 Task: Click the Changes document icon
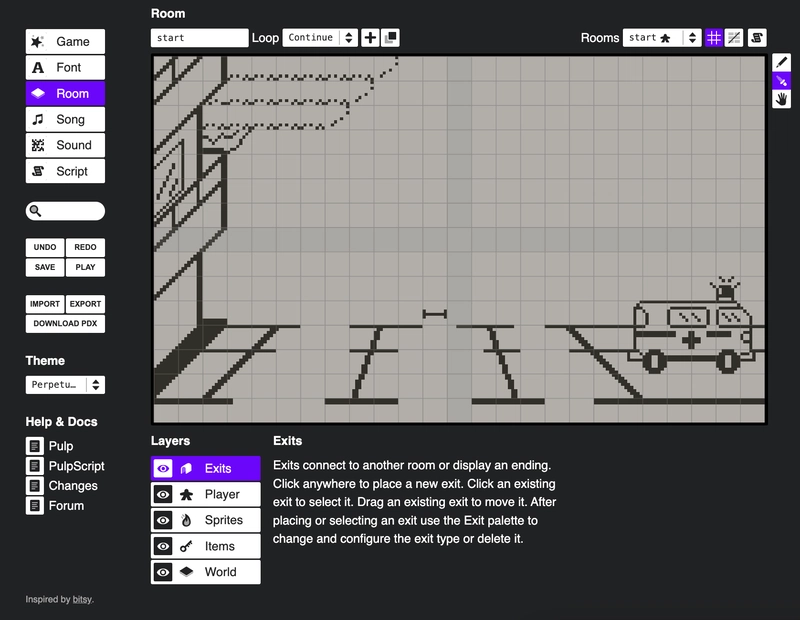pos(35,486)
